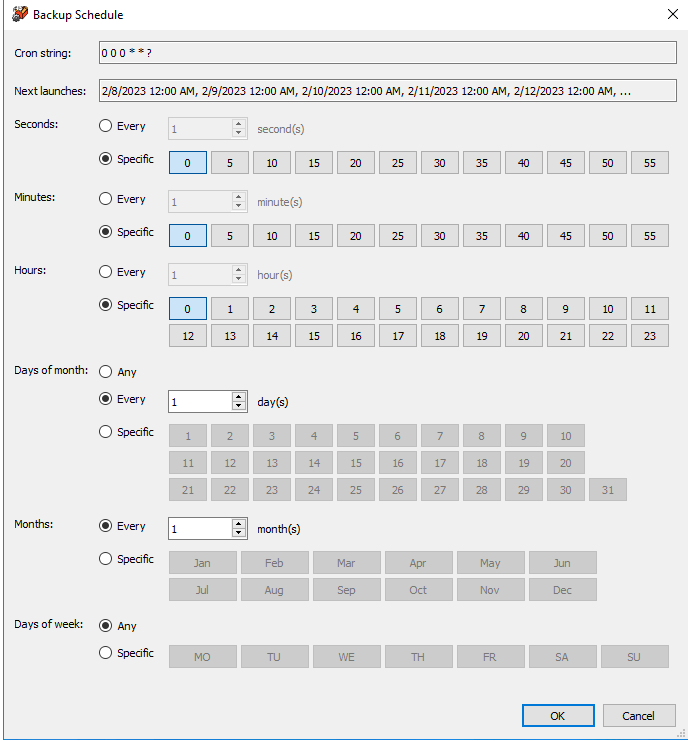Select the Specific seconds radio button

[105, 159]
